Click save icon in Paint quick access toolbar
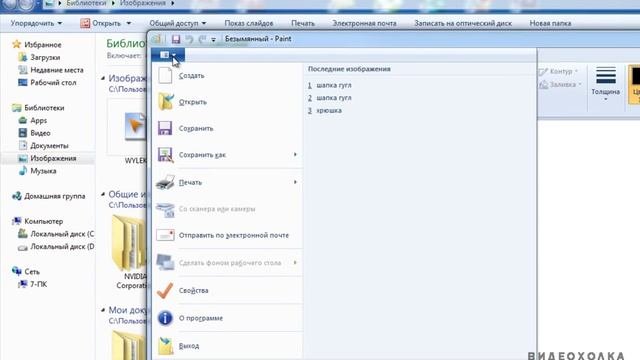The width and height of the screenshot is (640, 360). (176, 39)
